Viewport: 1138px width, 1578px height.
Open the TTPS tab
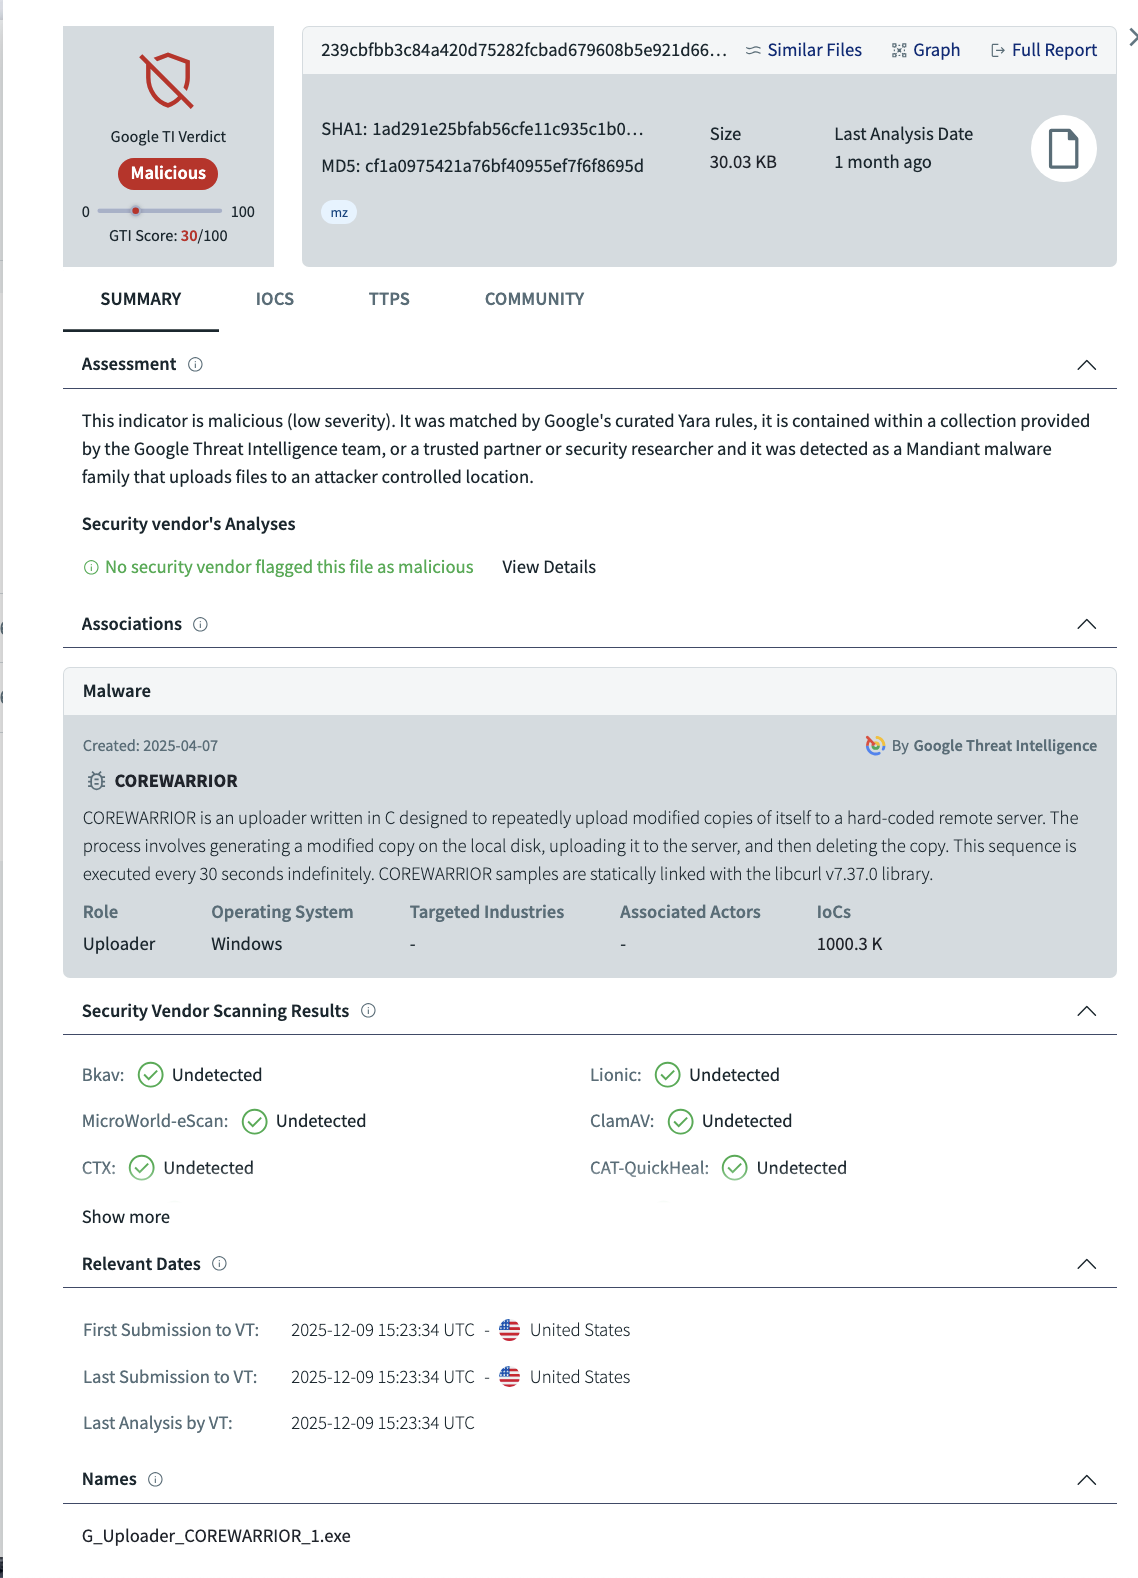coord(389,299)
